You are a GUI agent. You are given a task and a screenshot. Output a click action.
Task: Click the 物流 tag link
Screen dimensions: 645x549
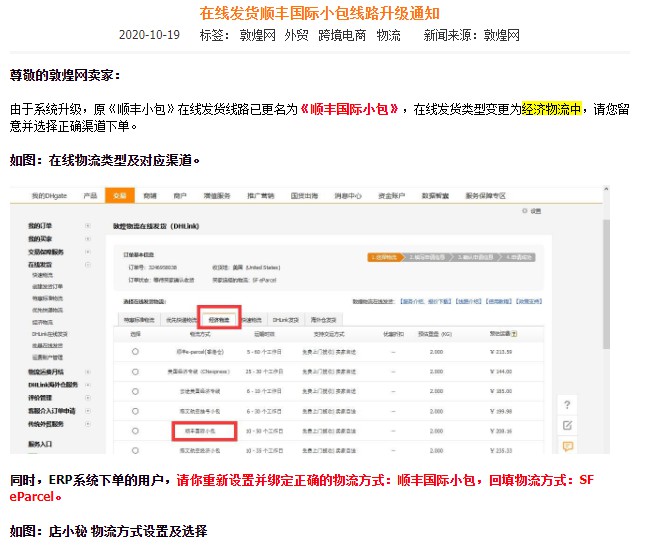pos(388,35)
